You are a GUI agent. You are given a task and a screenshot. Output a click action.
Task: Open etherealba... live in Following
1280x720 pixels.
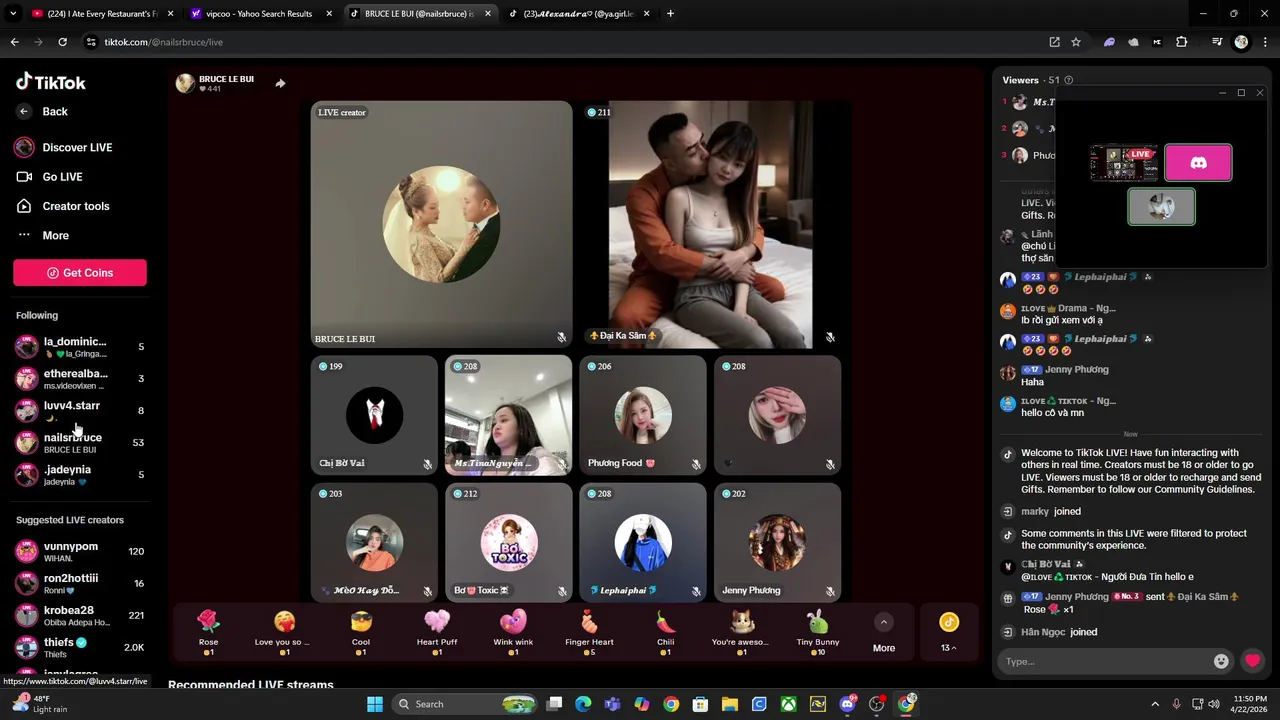[x=80, y=379]
